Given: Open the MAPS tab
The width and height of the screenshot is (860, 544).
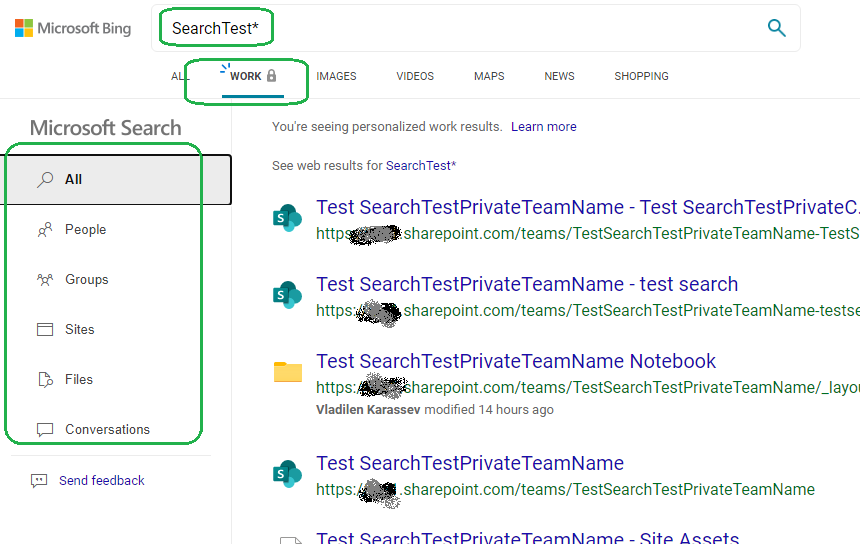Looking at the screenshot, I should point(489,76).
